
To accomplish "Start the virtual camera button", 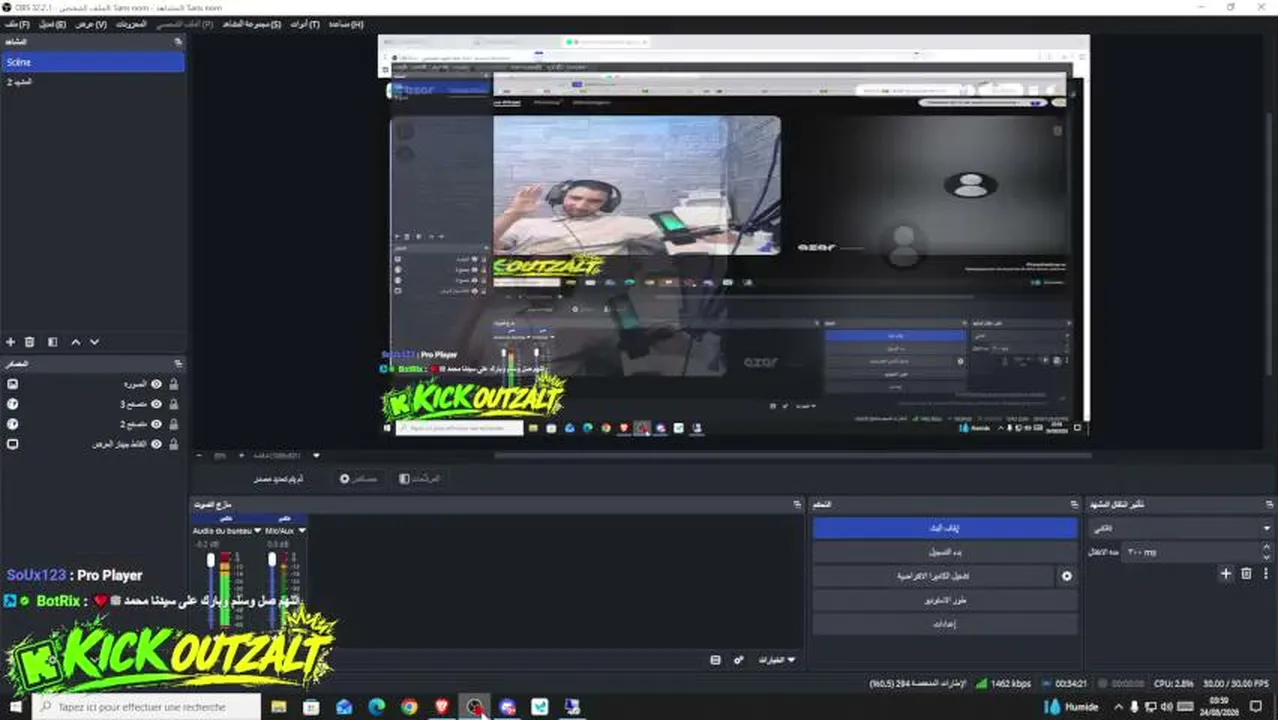I will (x=933, y=576).
